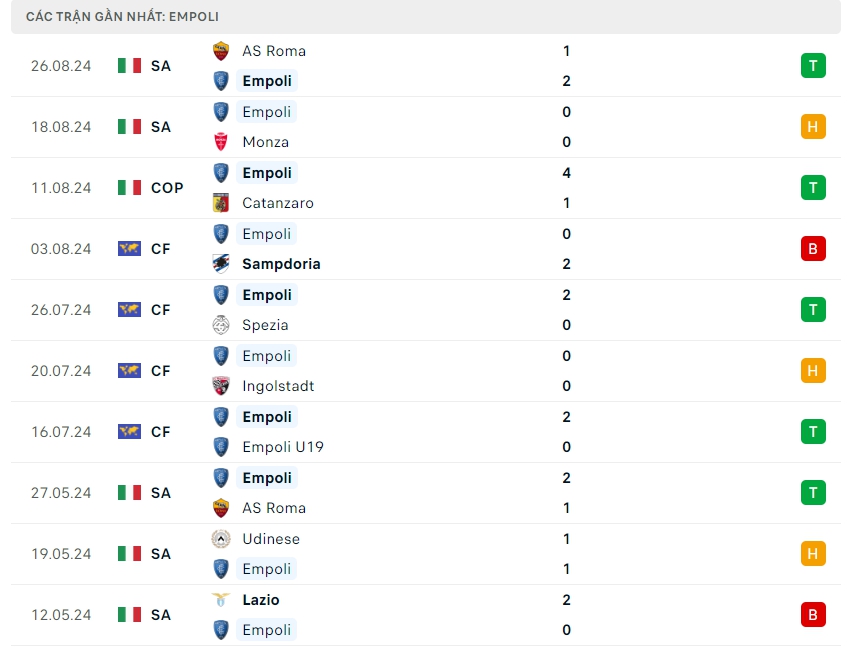Click red B badge for Lazio match

tap(813, 615)
